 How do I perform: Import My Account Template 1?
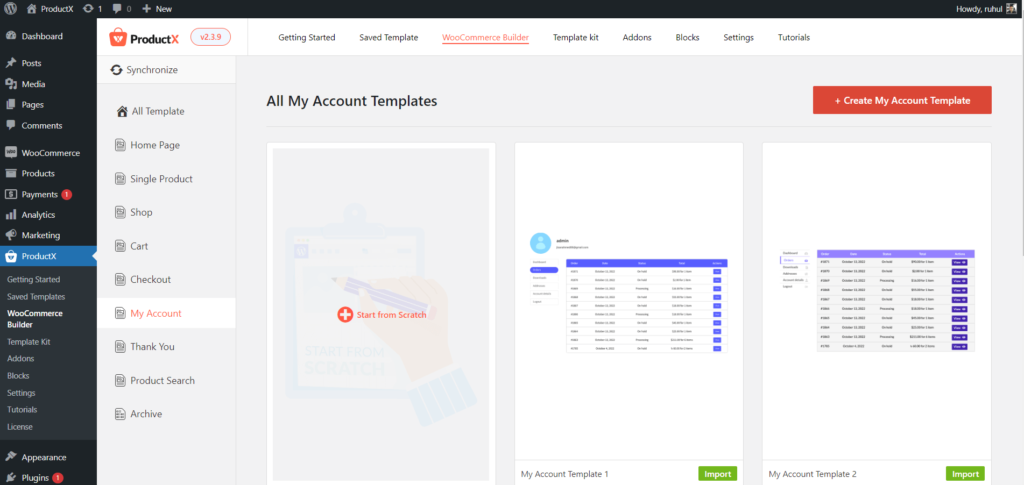point(718,474)
